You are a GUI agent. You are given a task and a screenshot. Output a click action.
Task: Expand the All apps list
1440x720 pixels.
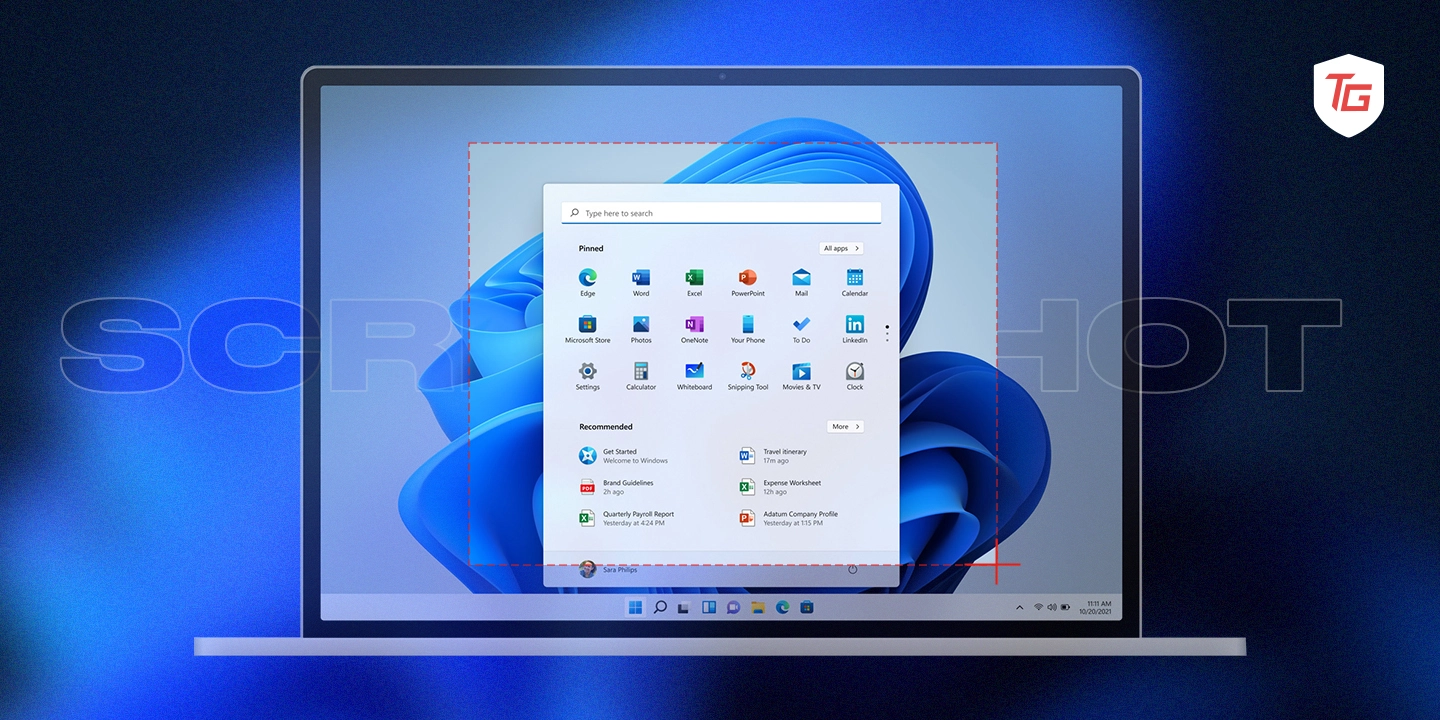point(840,248)
